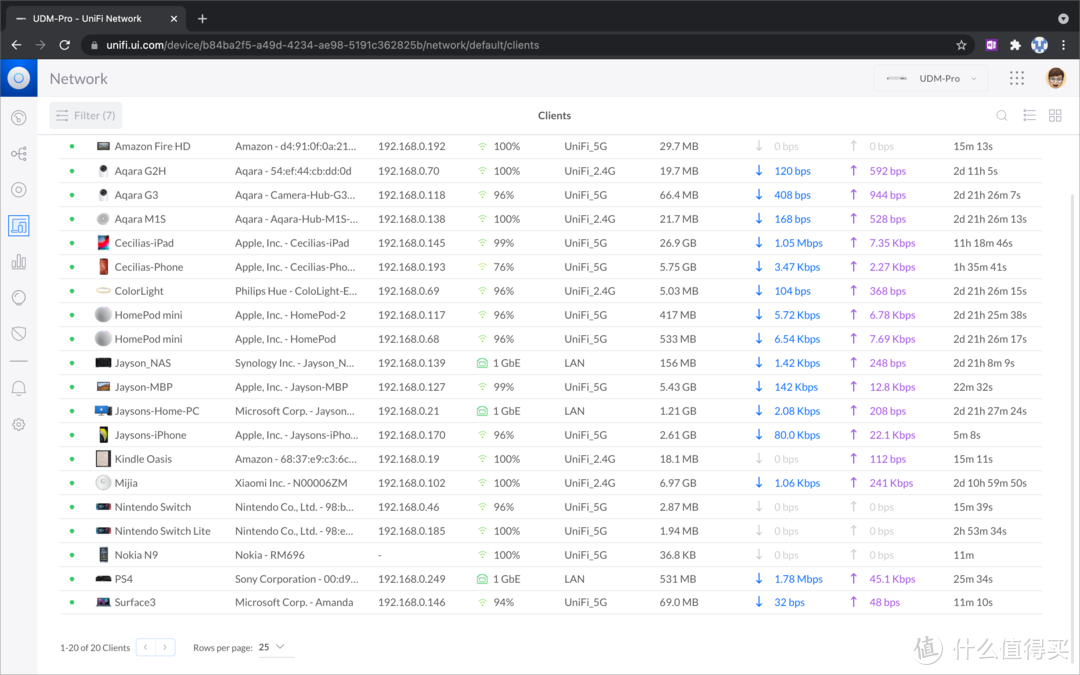
Task: Open the shield Threat Management icon
Action: pos(19,333)
